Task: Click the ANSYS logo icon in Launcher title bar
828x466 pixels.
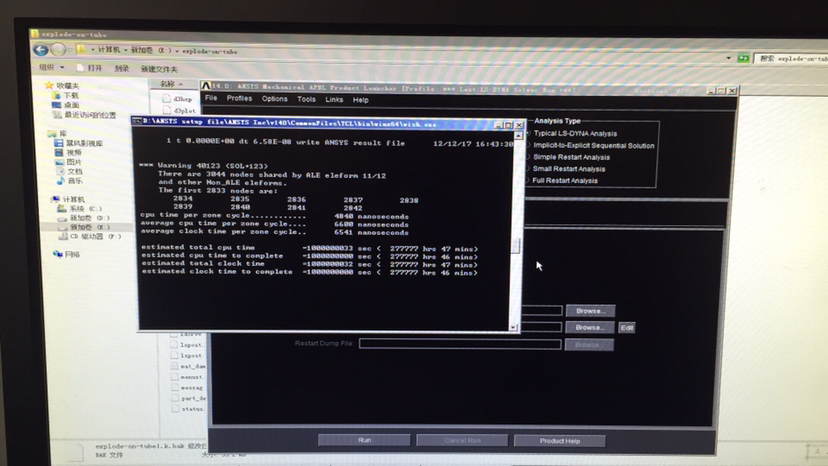Action: coord(206,86)
